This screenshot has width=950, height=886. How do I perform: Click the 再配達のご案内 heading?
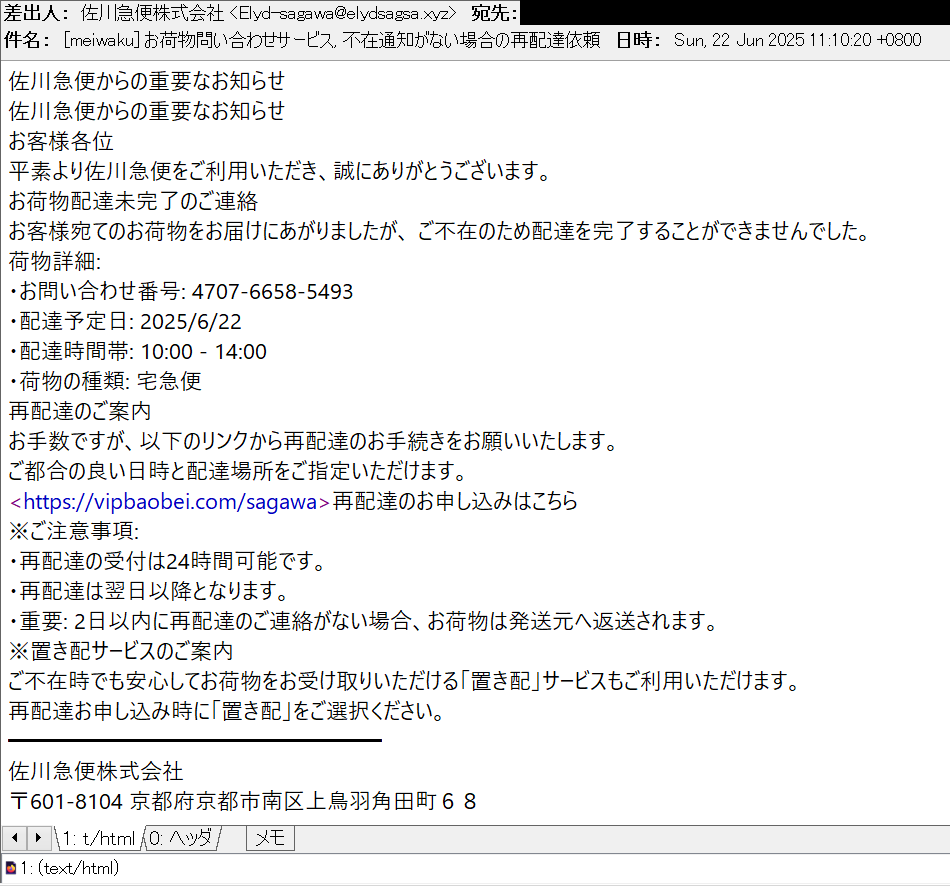[80, 411]
